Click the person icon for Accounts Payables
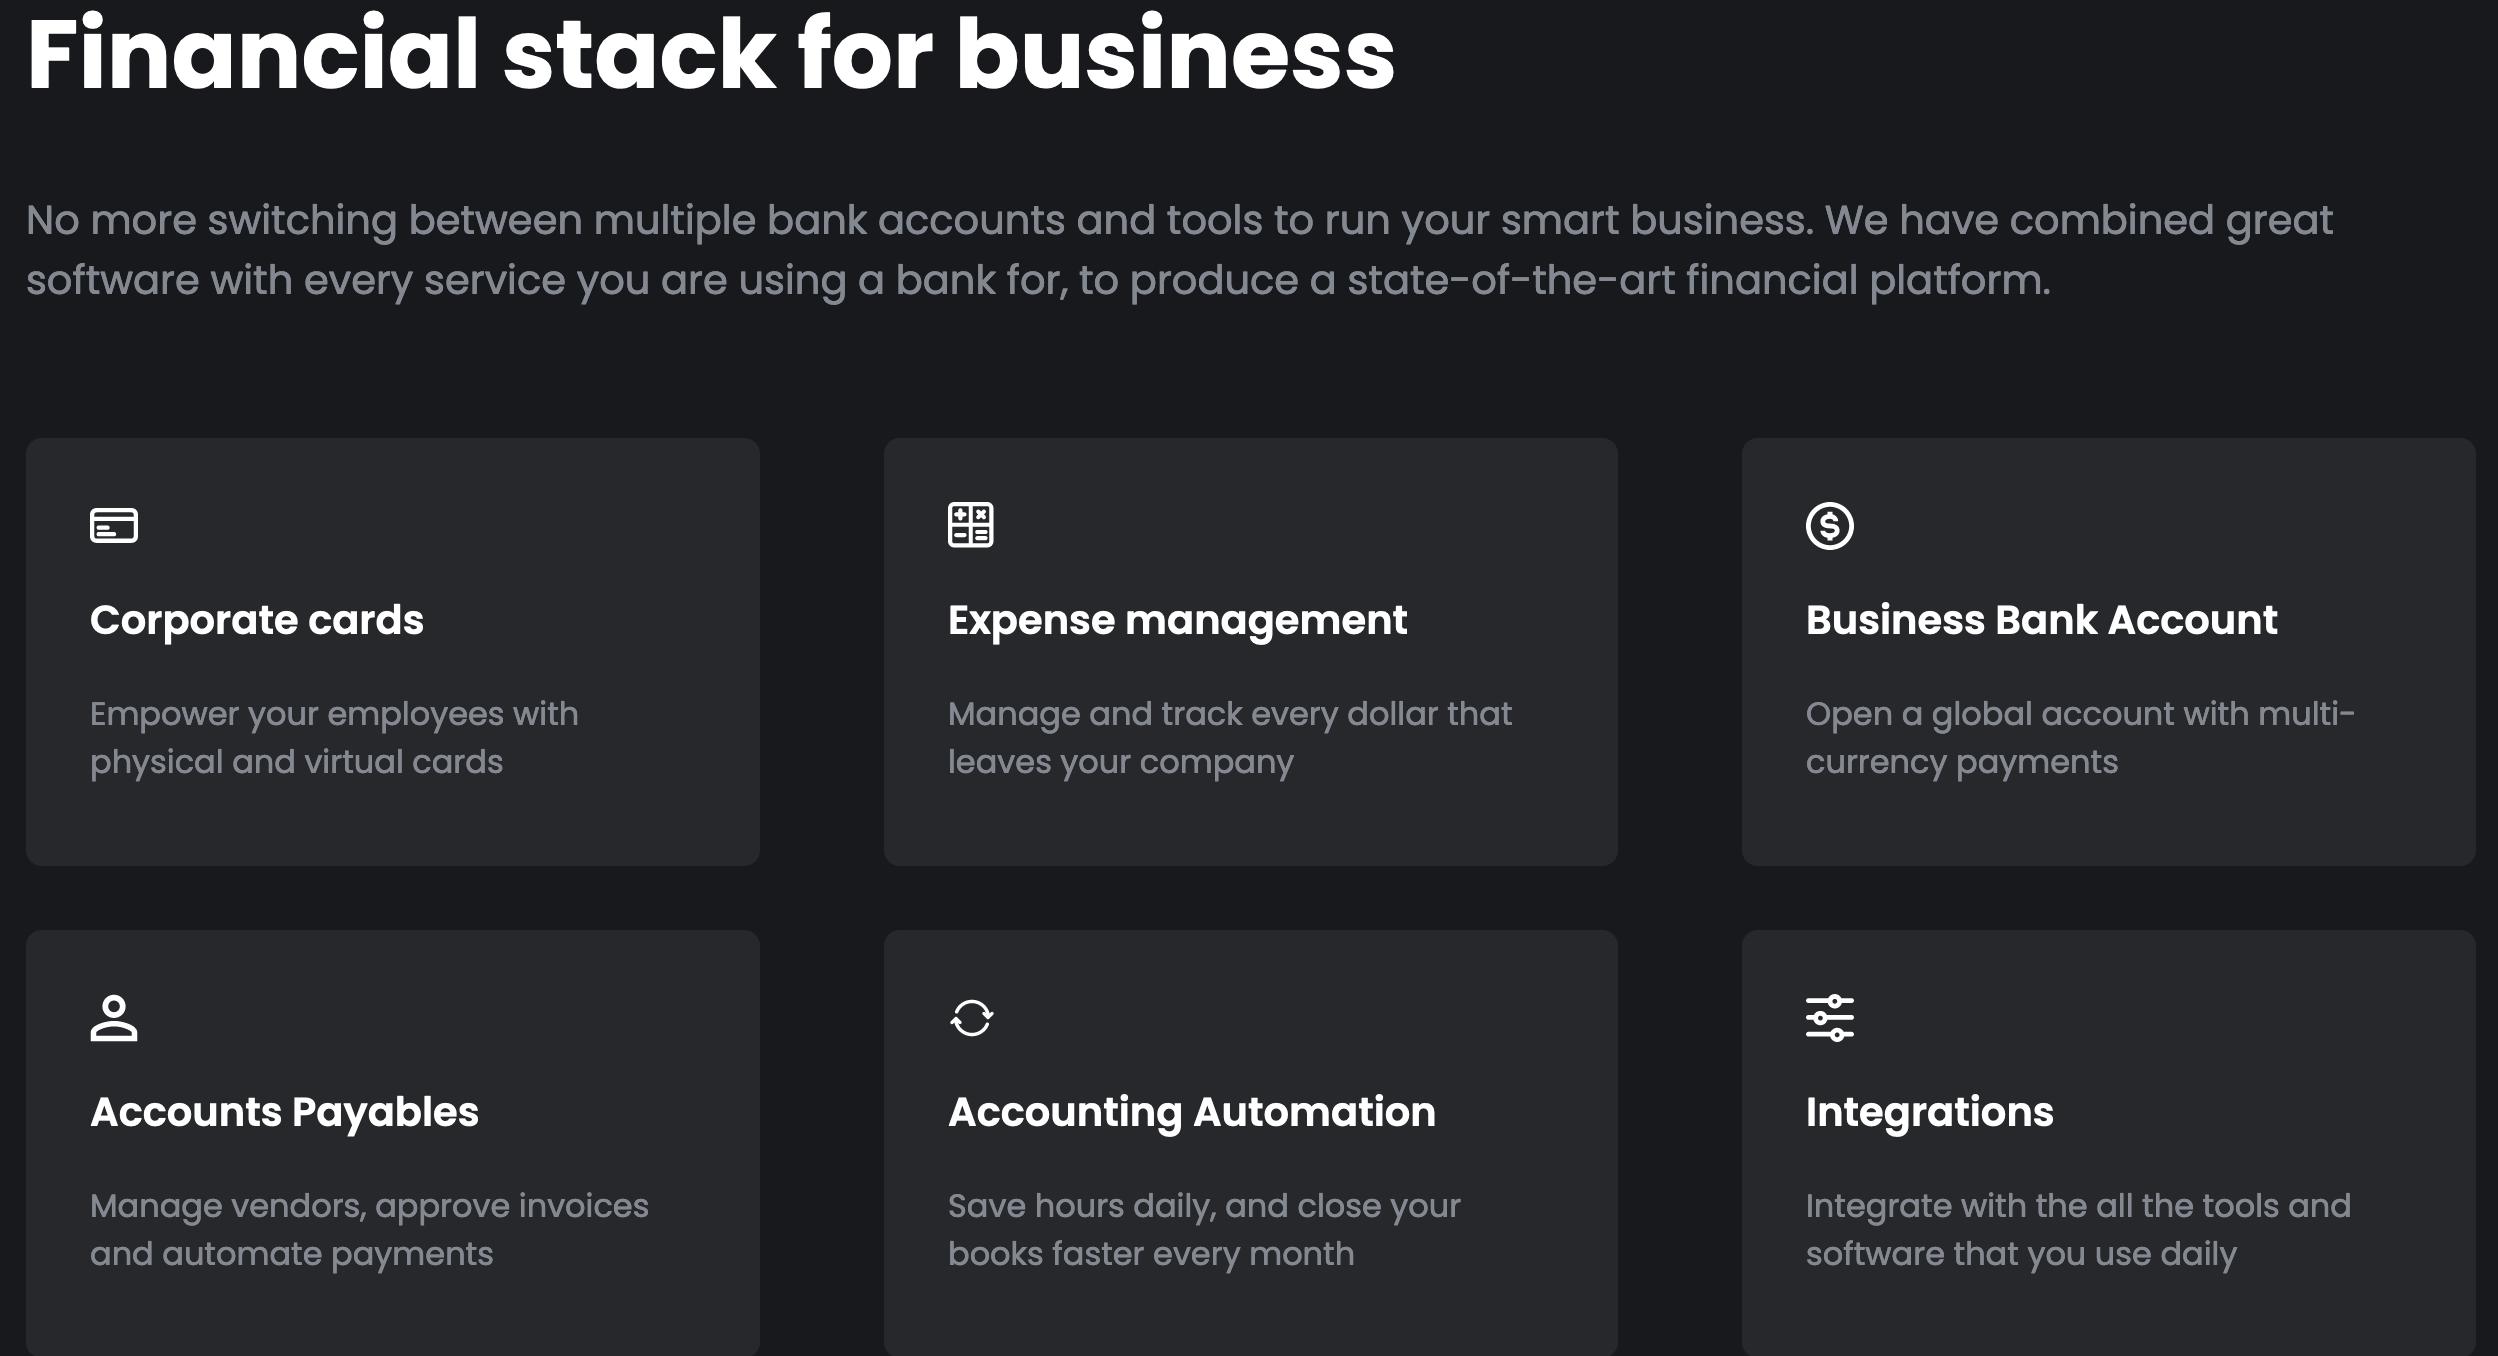Image resolution: width=2498 pixels, height=1356 pixels. (114, 1018)
